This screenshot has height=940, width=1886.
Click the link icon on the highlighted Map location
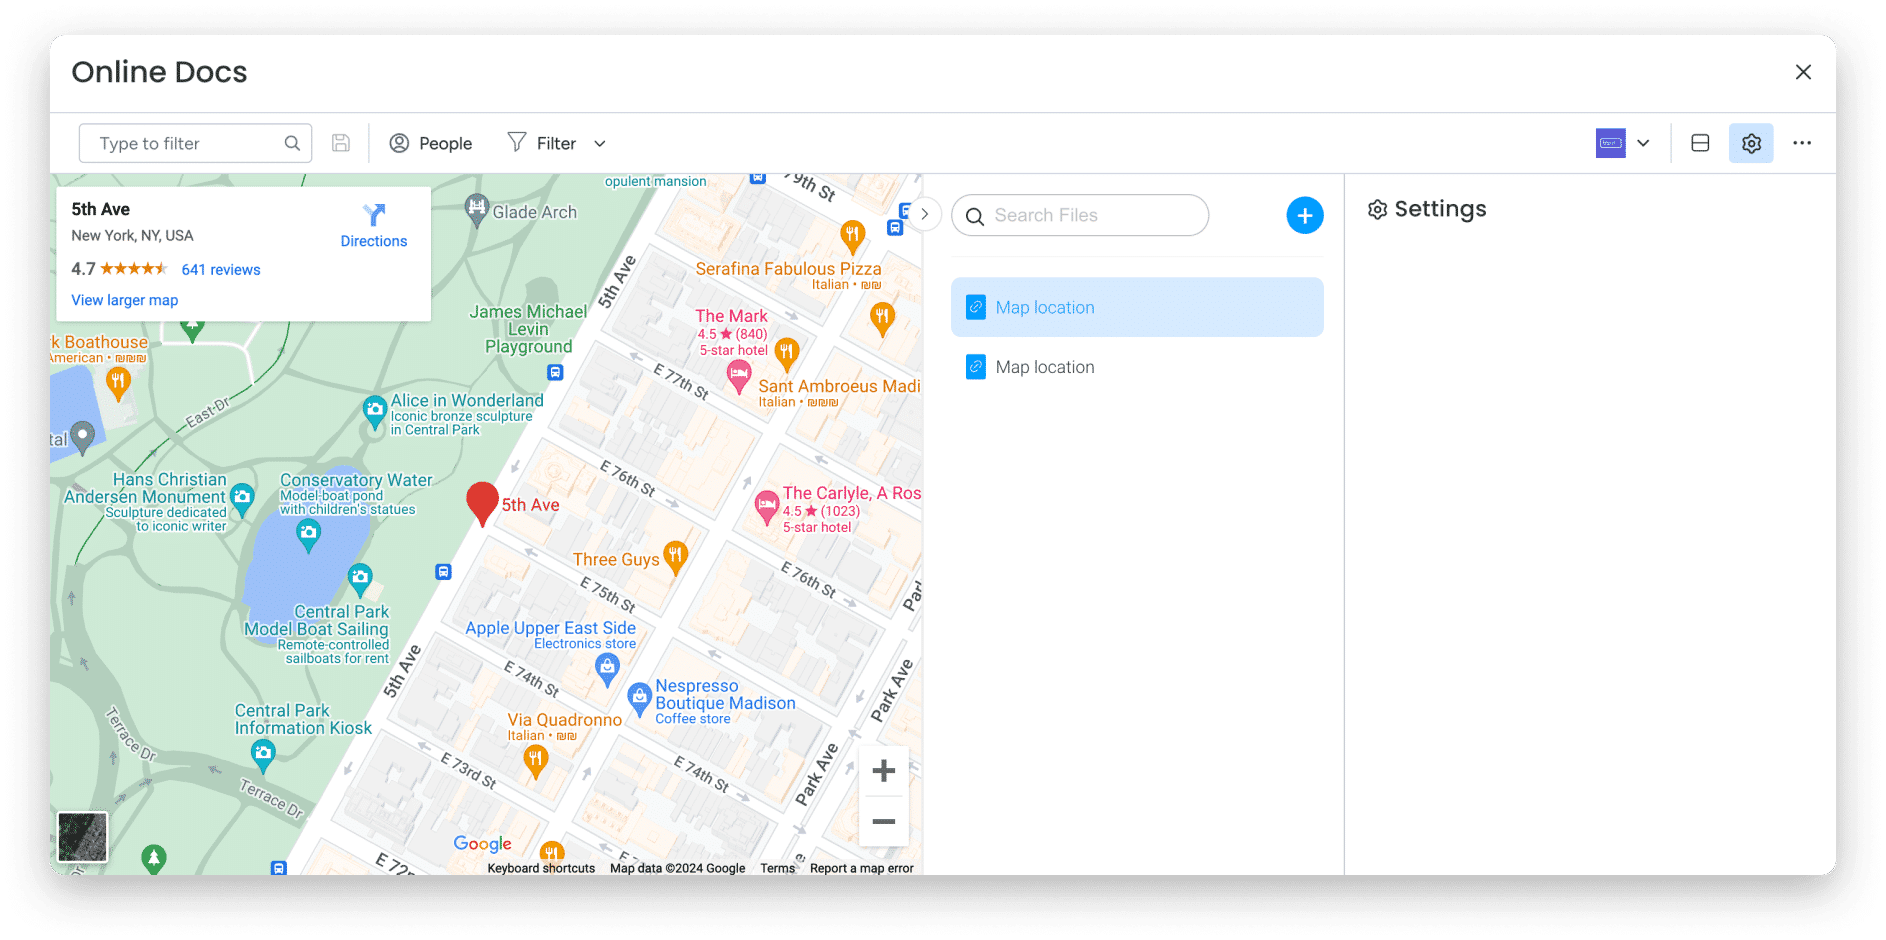(976, 307)
